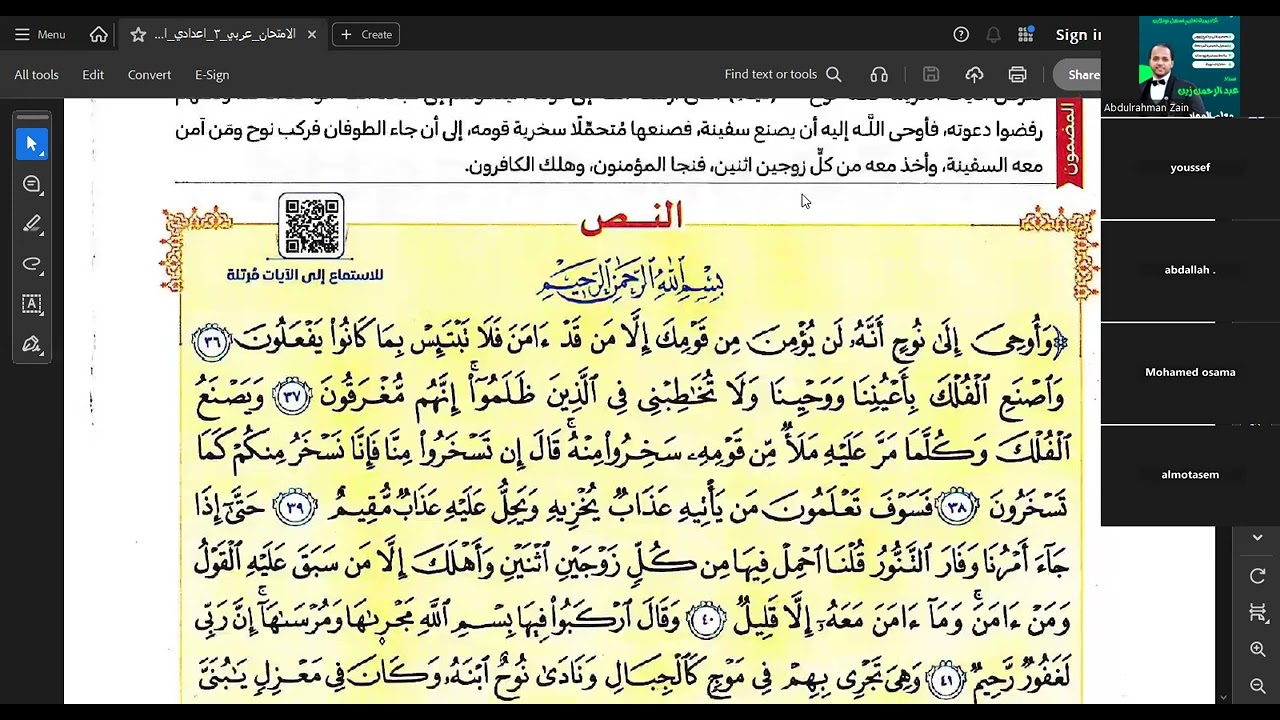Screen dimensions: 1280x720
Task: Click the vertical scrollbar down arrow
Action: click(1223, 697)
